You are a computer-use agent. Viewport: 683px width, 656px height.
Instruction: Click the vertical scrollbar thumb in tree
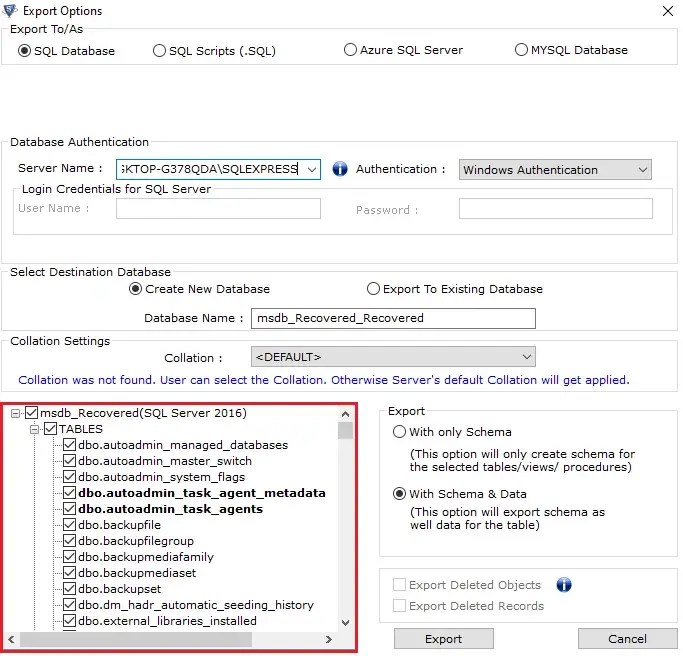coord(345,431)
